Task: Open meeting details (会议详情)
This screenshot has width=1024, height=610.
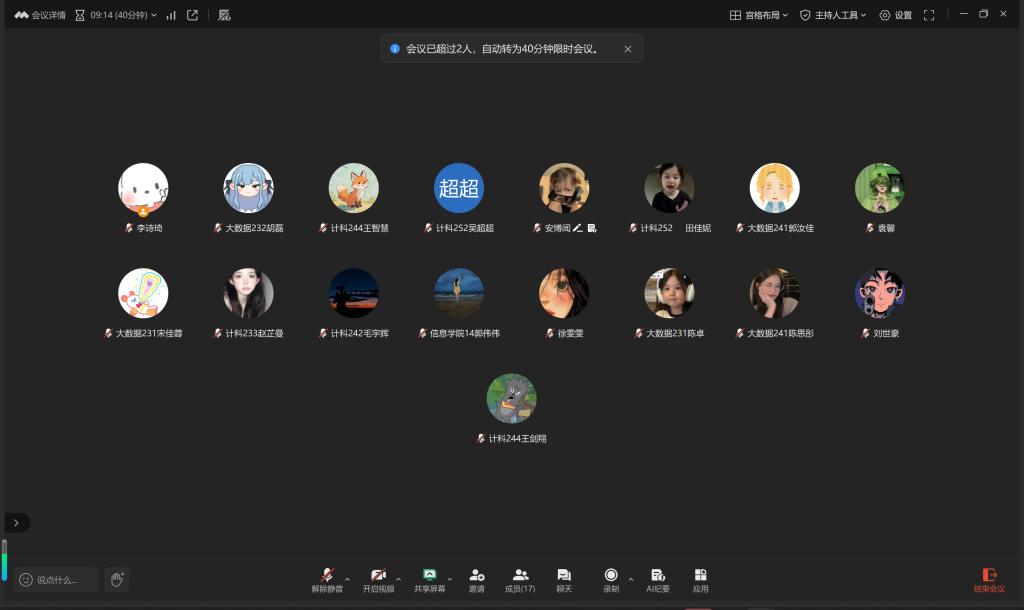Action: (41, 15)
